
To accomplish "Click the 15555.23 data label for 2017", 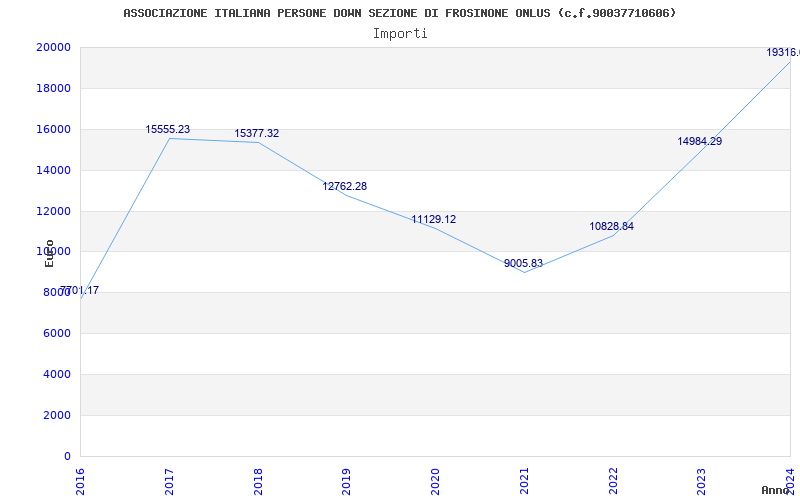I will click(167, 130).
